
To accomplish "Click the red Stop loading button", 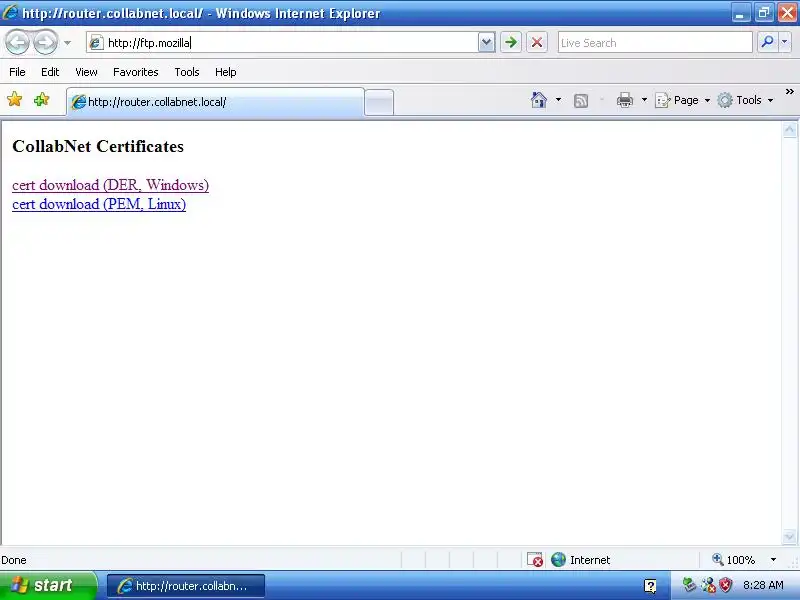I will tap(537, 43).
